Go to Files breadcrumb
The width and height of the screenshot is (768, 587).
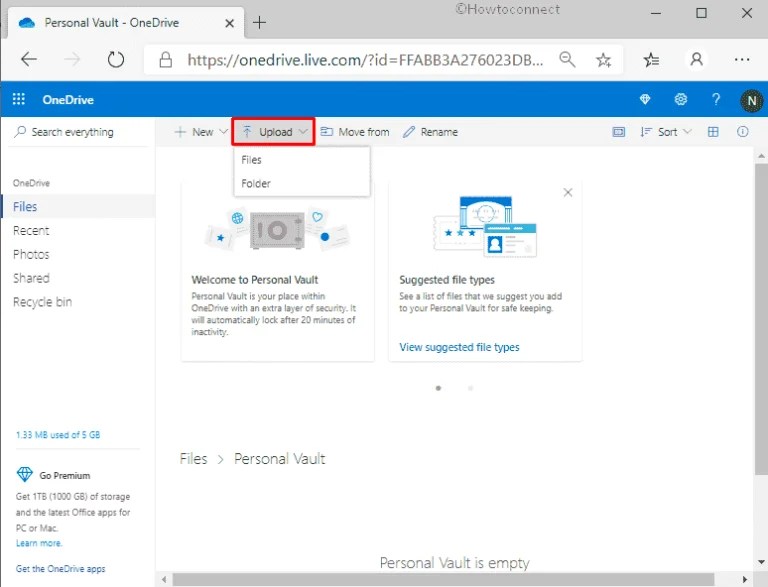click(193, 459)
